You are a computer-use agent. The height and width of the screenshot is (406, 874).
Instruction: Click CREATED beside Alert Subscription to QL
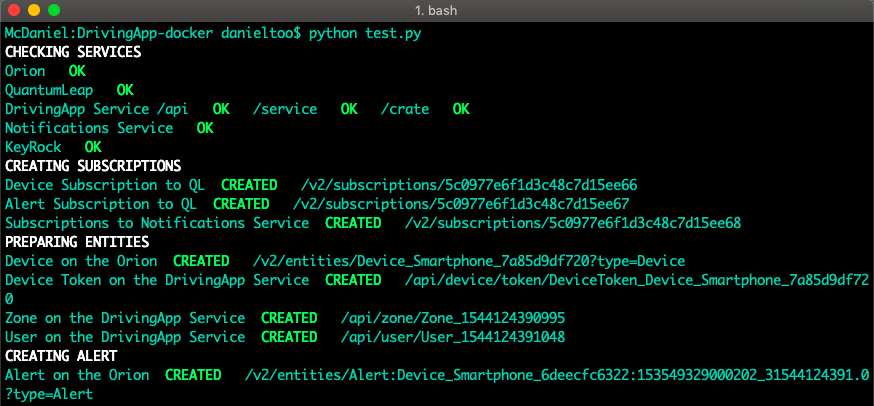click(x=241, y=204)
